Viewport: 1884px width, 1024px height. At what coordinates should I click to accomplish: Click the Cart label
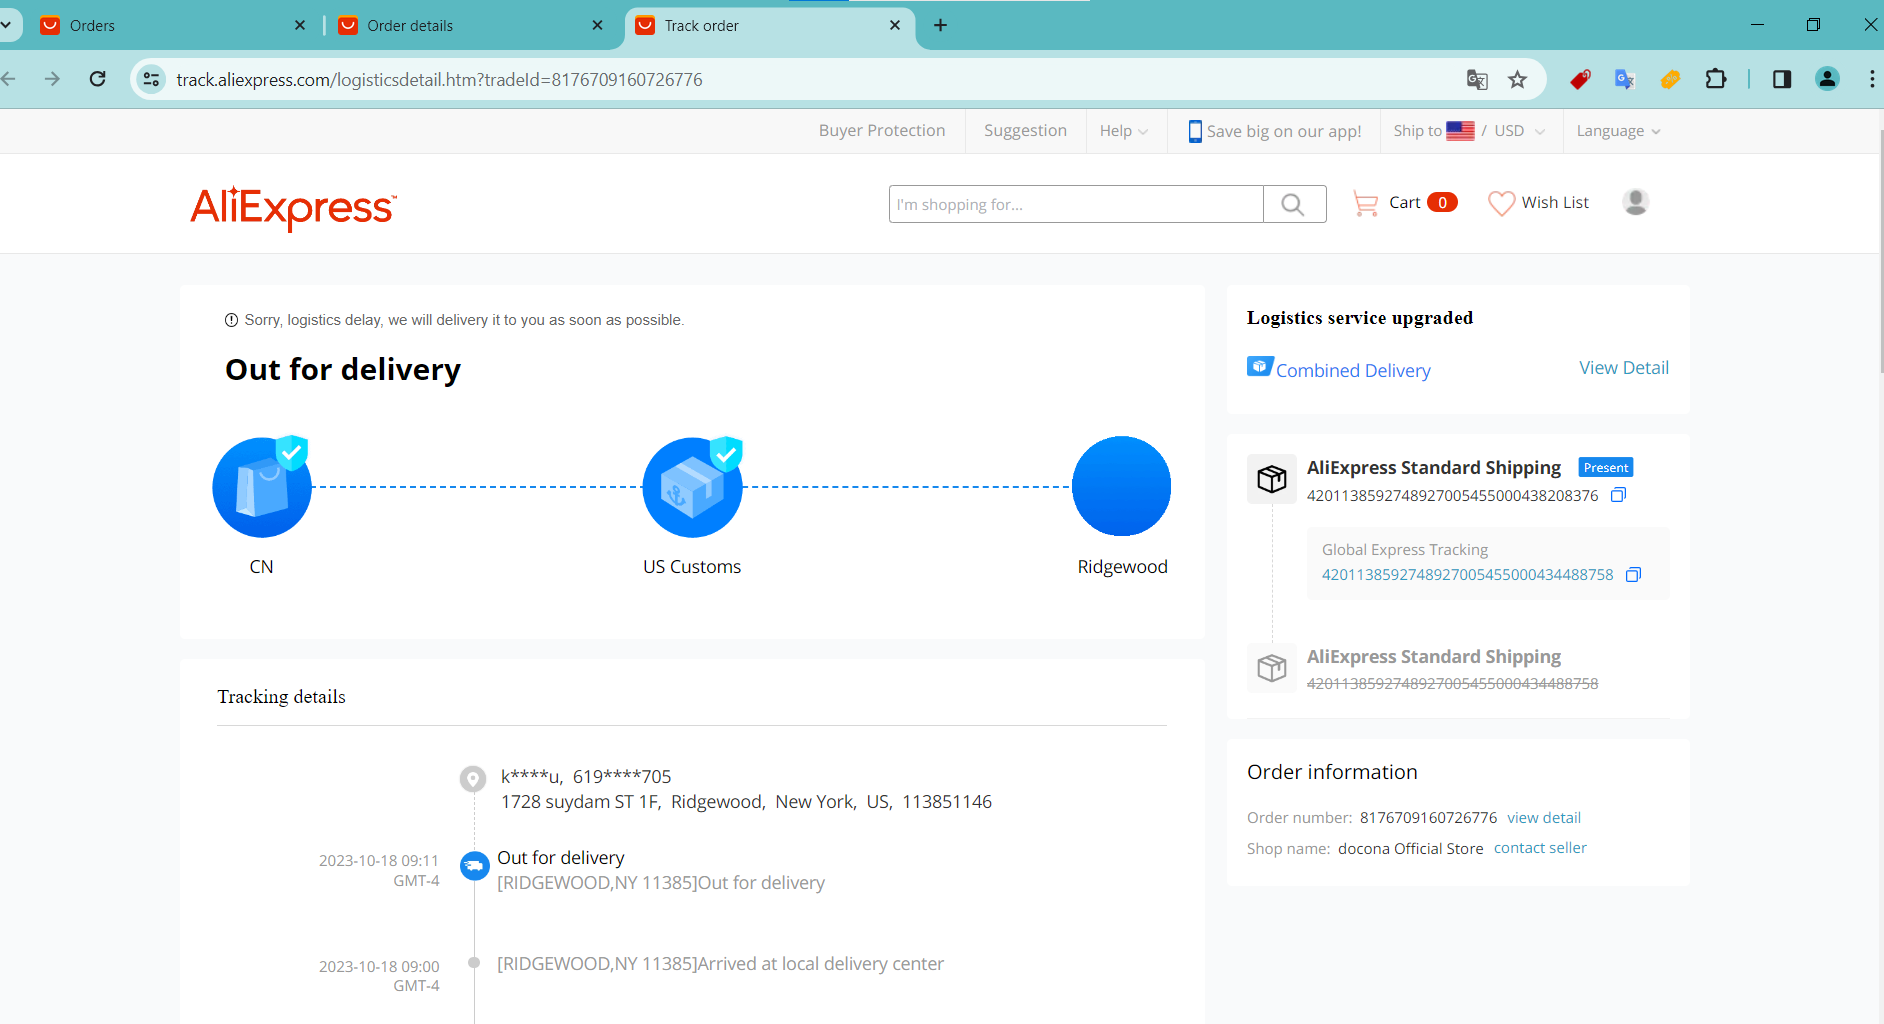click(1404, 203)
